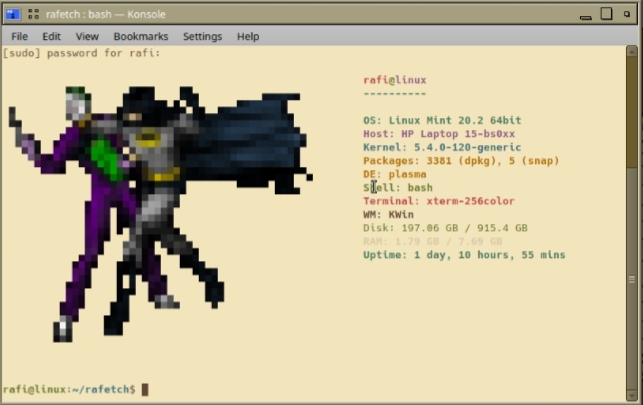Click the Konsole window menu icon
Screen dimensions: 643x405
coord(13,14)
